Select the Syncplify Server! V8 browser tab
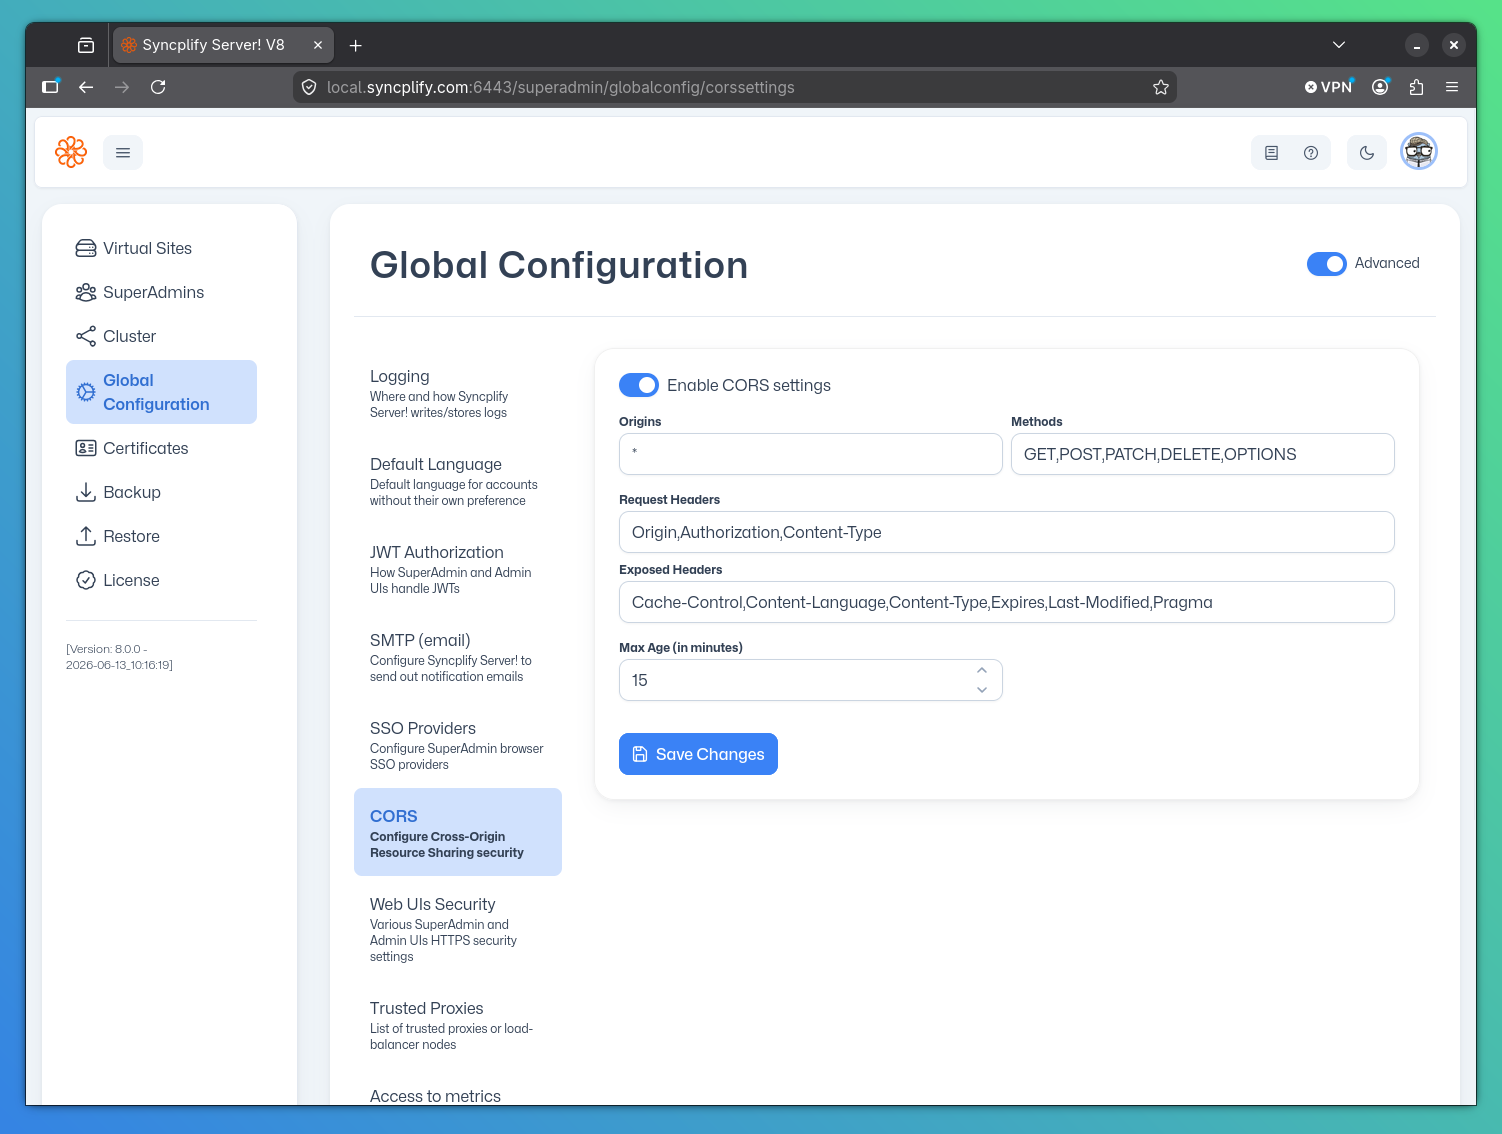Screen dimensions: 1502x1134 coord(222,45)
